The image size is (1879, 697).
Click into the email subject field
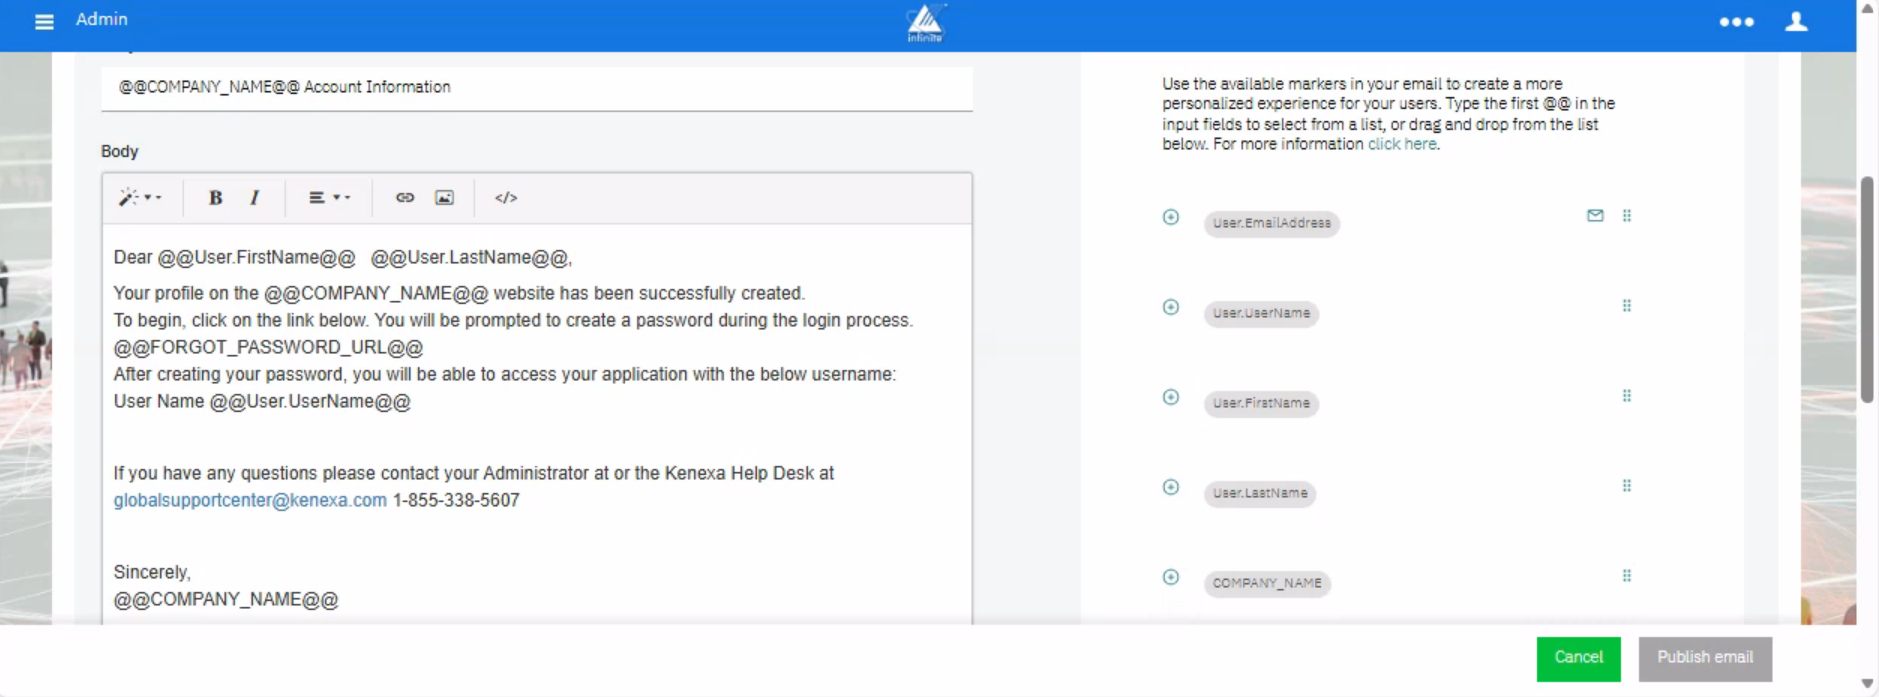point(537,88)
